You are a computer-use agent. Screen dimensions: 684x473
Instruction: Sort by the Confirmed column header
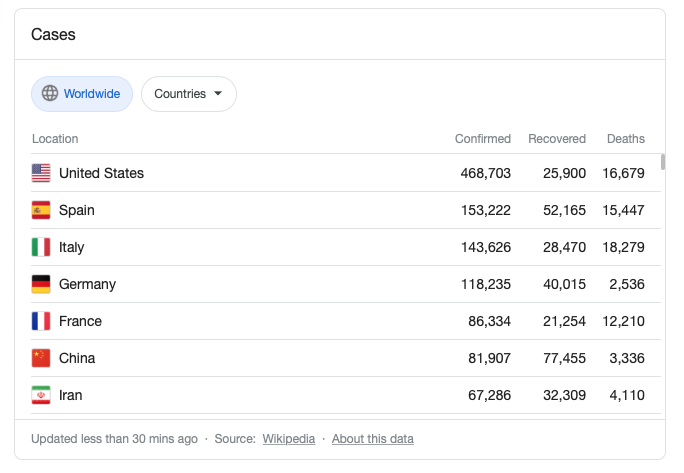point(482,139)
